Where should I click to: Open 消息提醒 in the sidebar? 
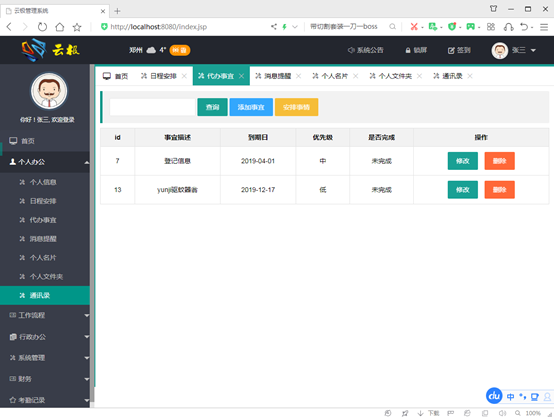pyautogui.click(x=45, y=239)
